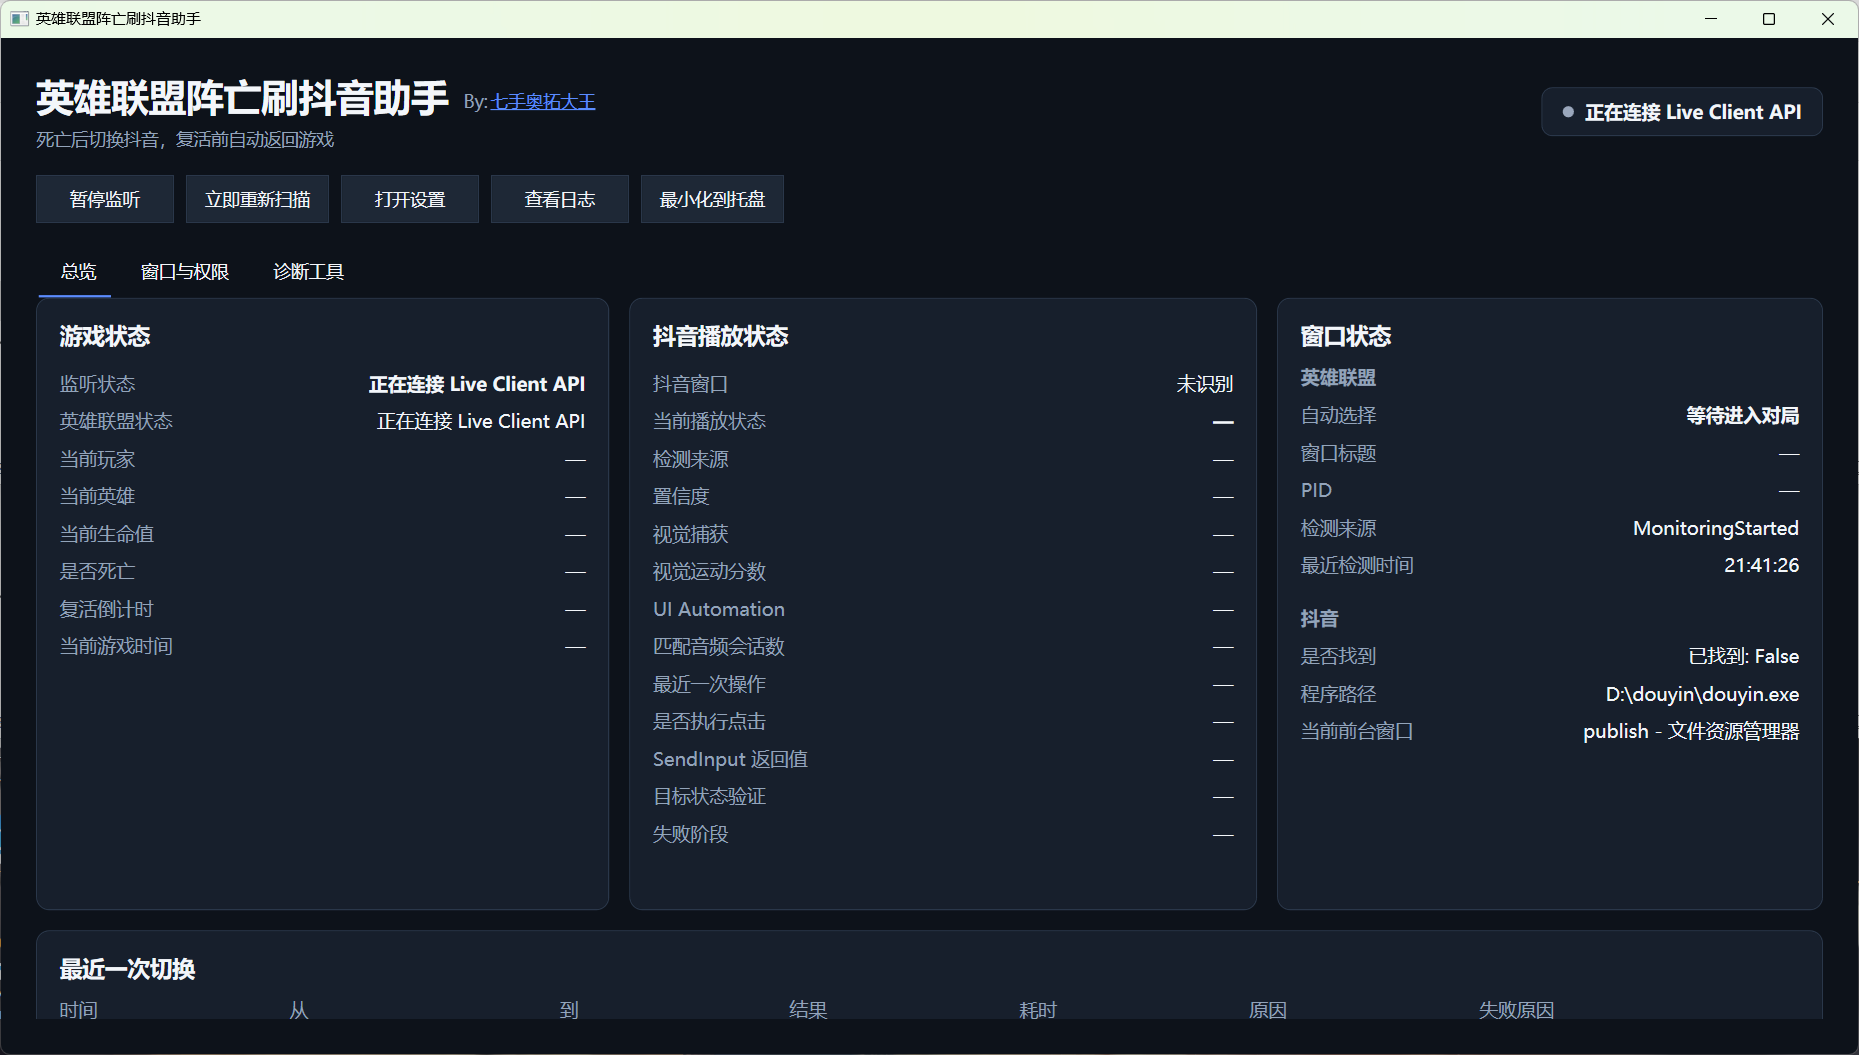The image size is (1859, 1055).
Task: Select the 窗口标题 label
Action: click(1339, 453)
